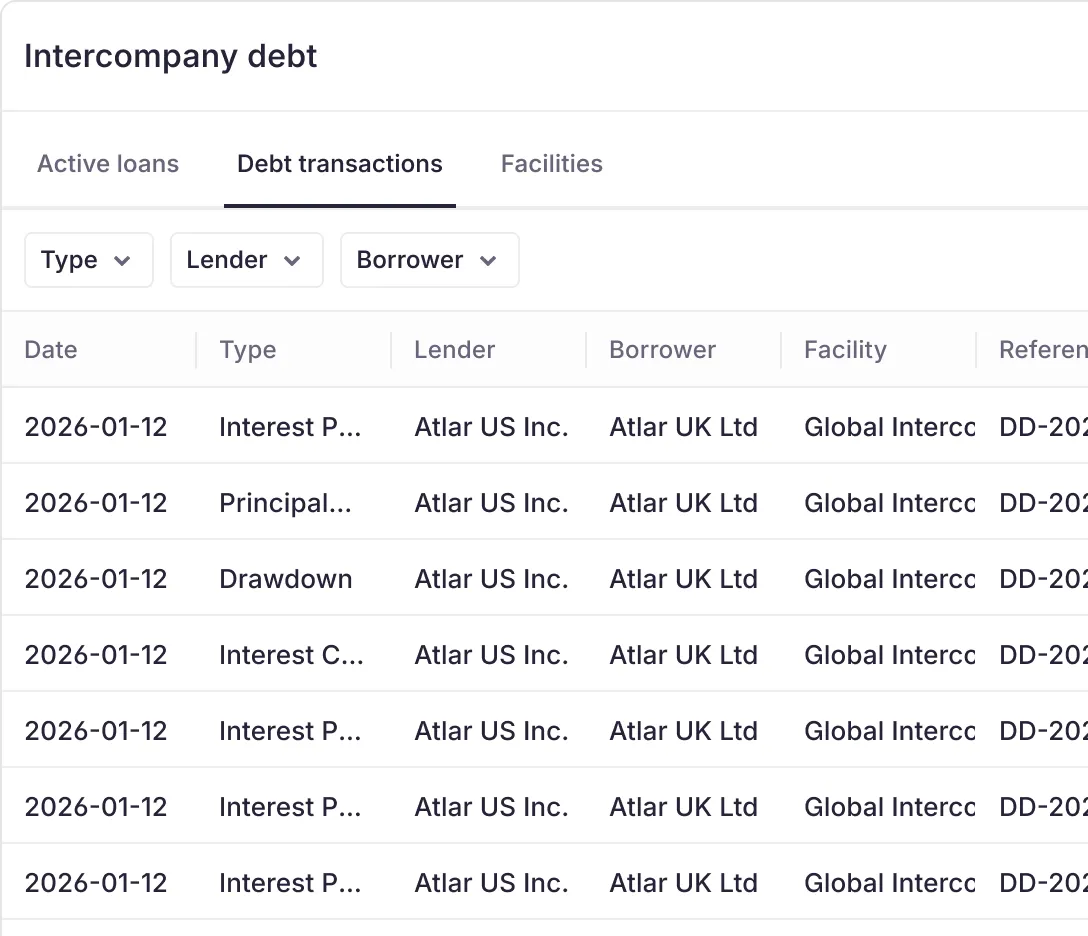Click the last row's Global Interco facility cell
This screenshot has width=1088, height=936.
888,883
